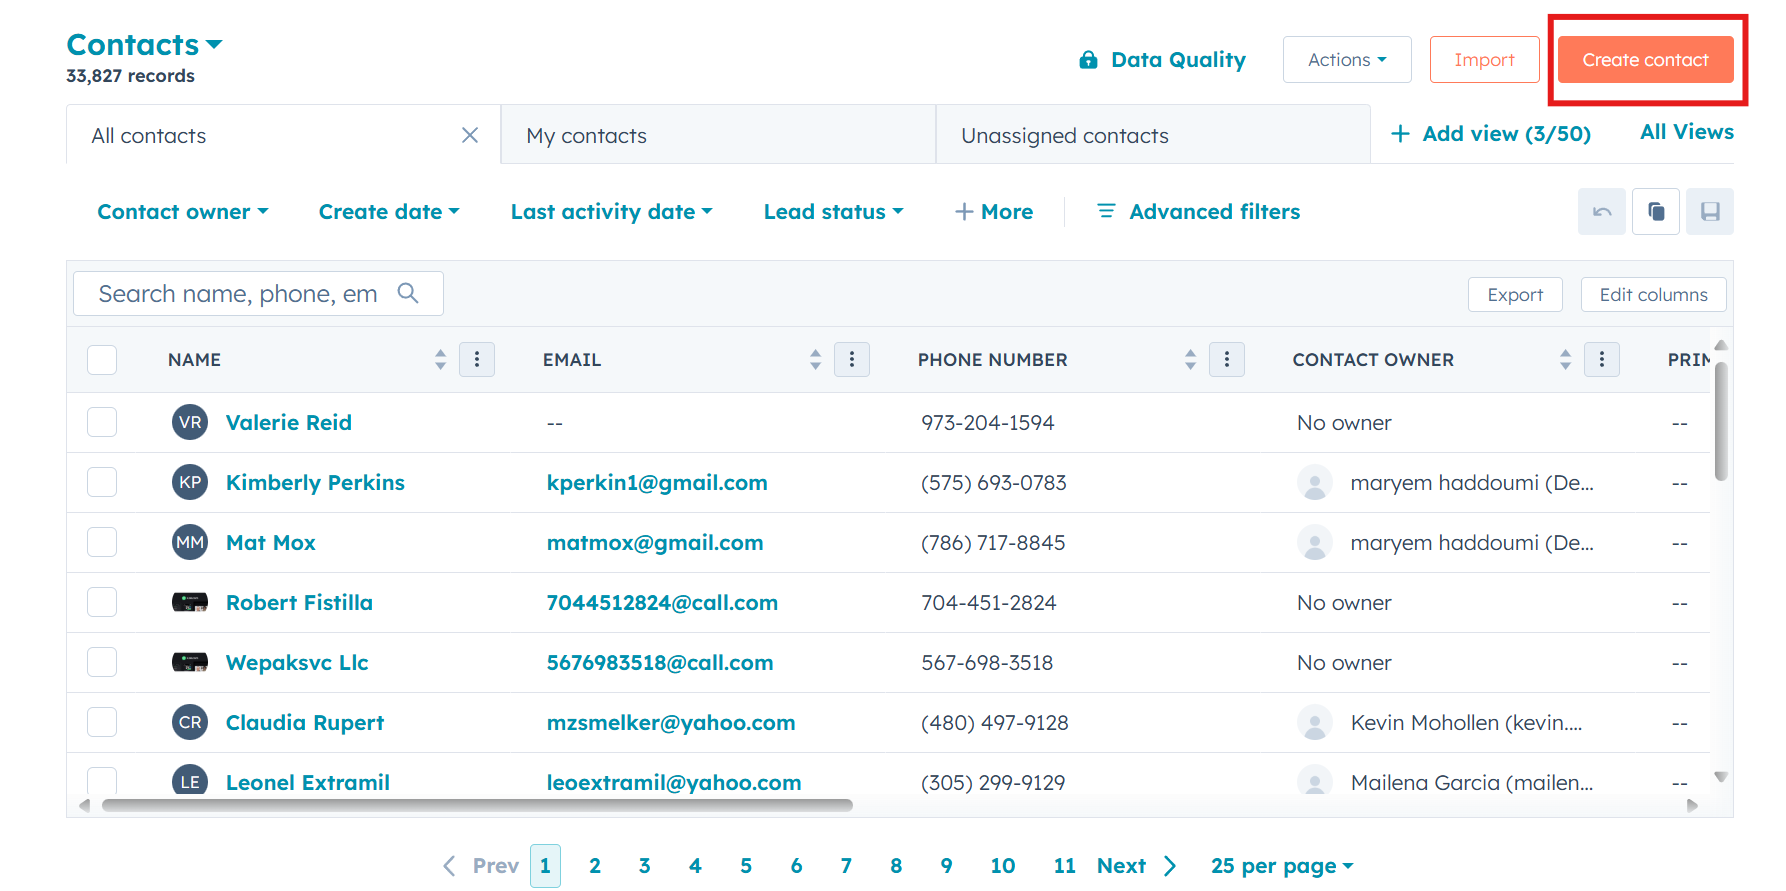The height and width of the screenshot is (891, 1786).
Task: Open Kimberly Perkins contact record
Action: pyautogui.click(x=315, y=483)
